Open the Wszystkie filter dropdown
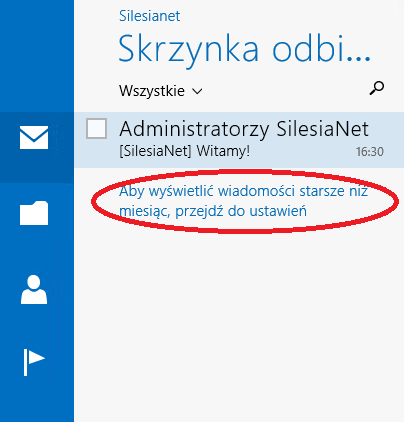418x422 pixels. [x=161, y=91]
